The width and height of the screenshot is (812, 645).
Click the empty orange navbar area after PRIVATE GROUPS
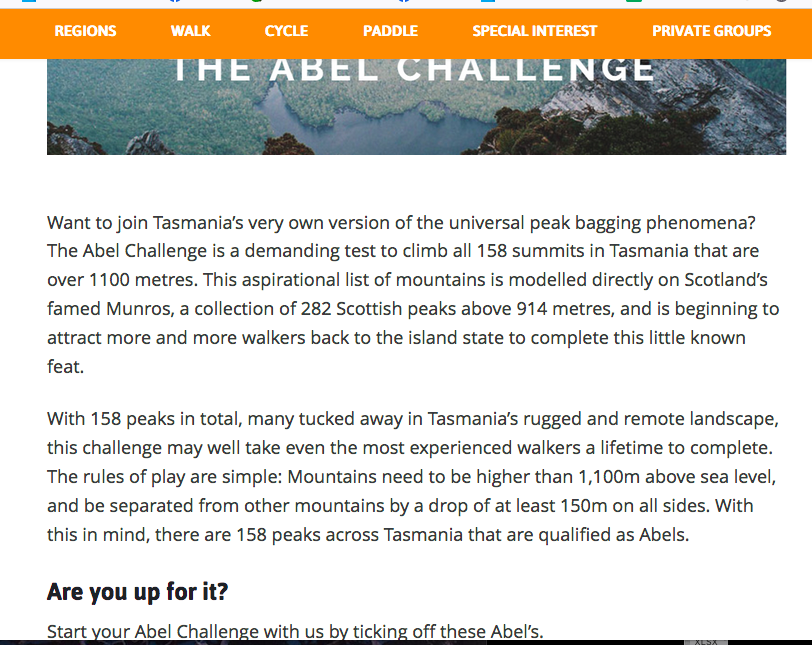point(792,33)
